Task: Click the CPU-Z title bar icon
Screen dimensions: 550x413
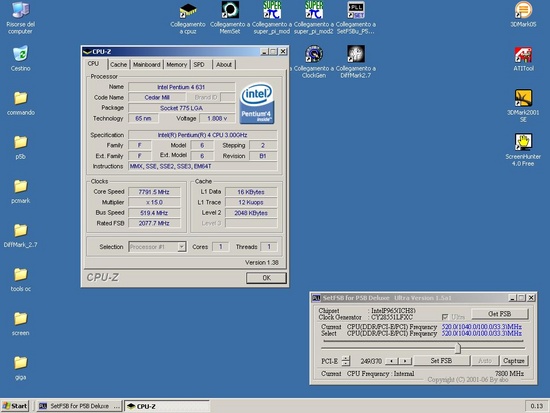Action: click(x=87, y=52)
